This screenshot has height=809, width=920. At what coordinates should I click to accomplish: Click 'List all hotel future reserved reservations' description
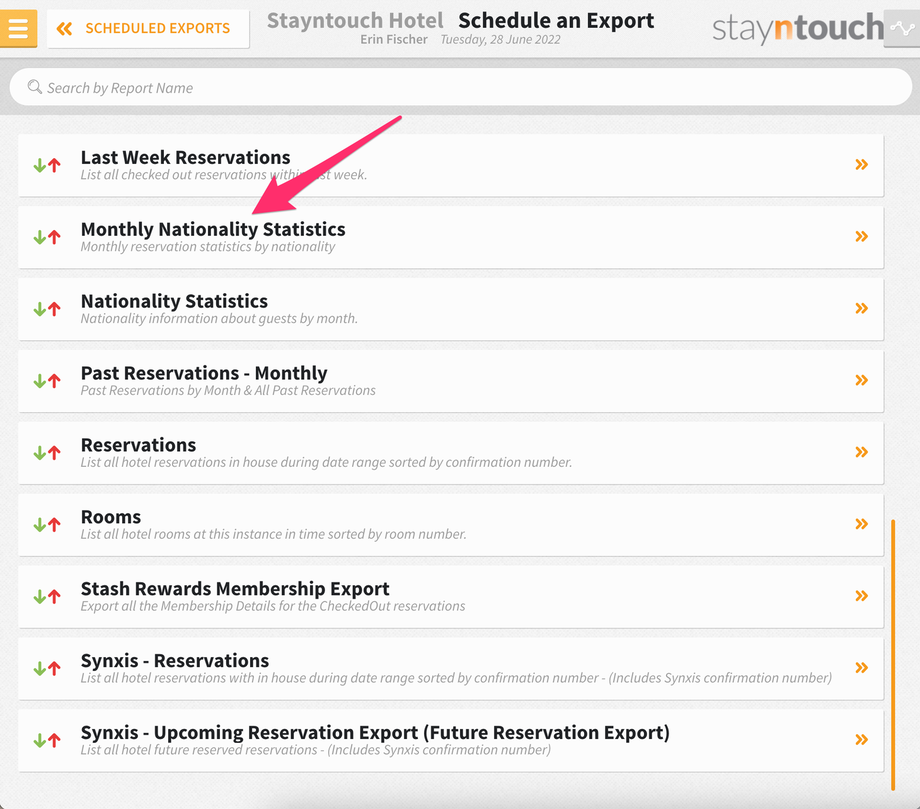click(316, 750)
